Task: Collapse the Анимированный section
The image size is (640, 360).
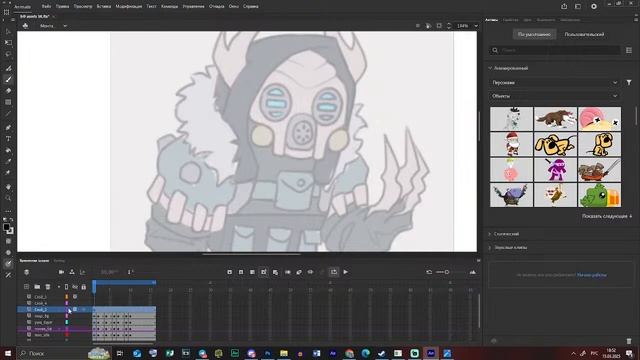Action: pyautogui.click(x=490, y=68)
